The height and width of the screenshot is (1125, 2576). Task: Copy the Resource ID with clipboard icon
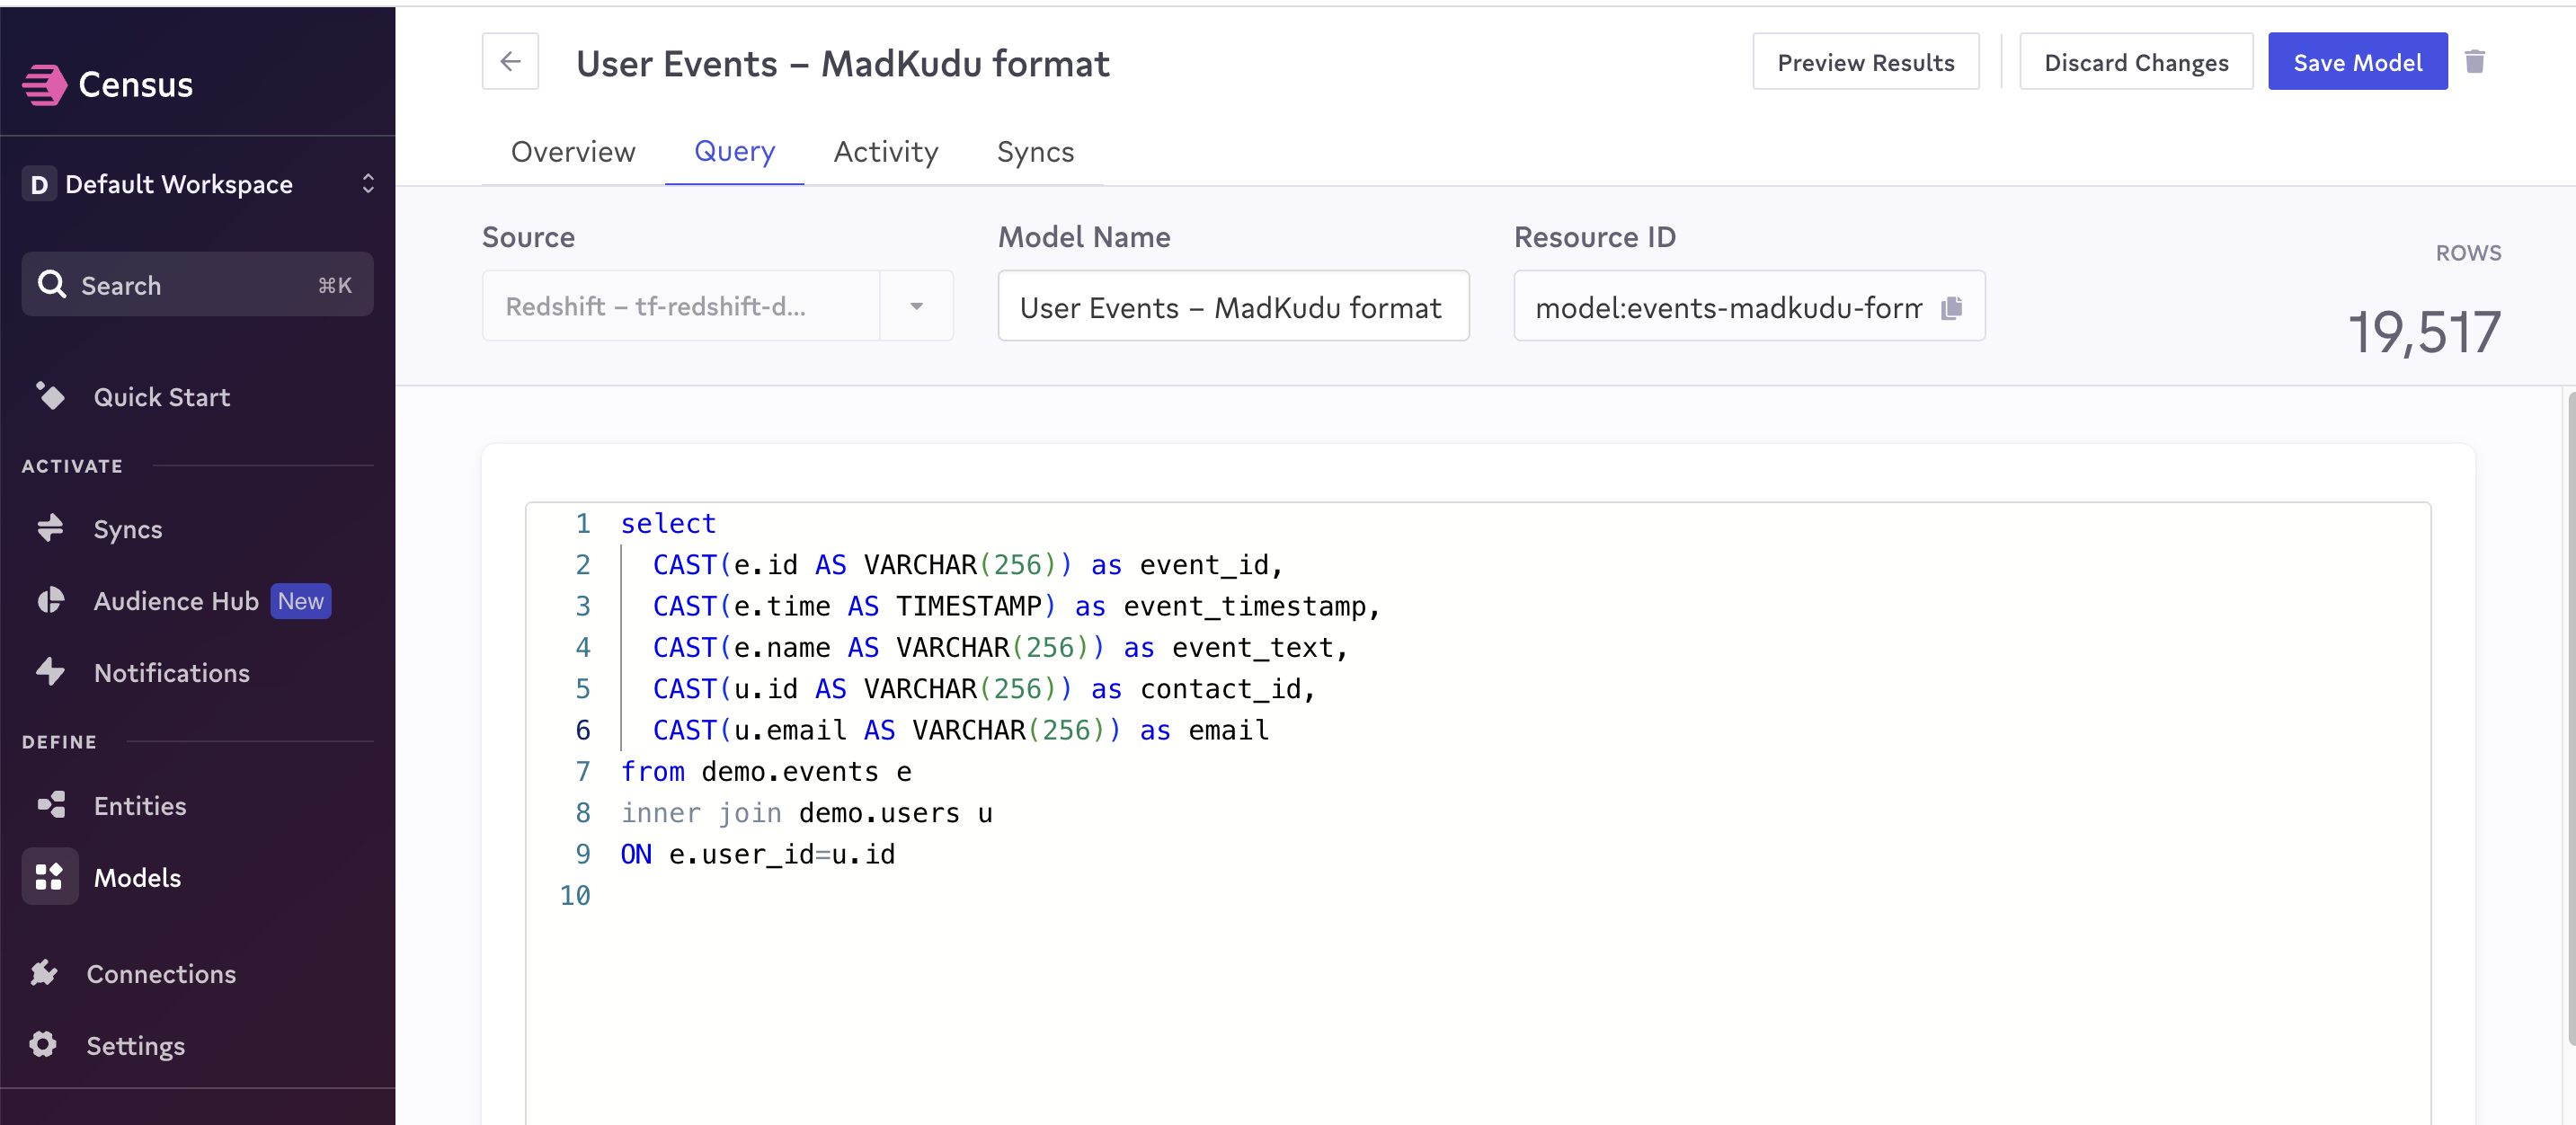[x=1952, y=307]
